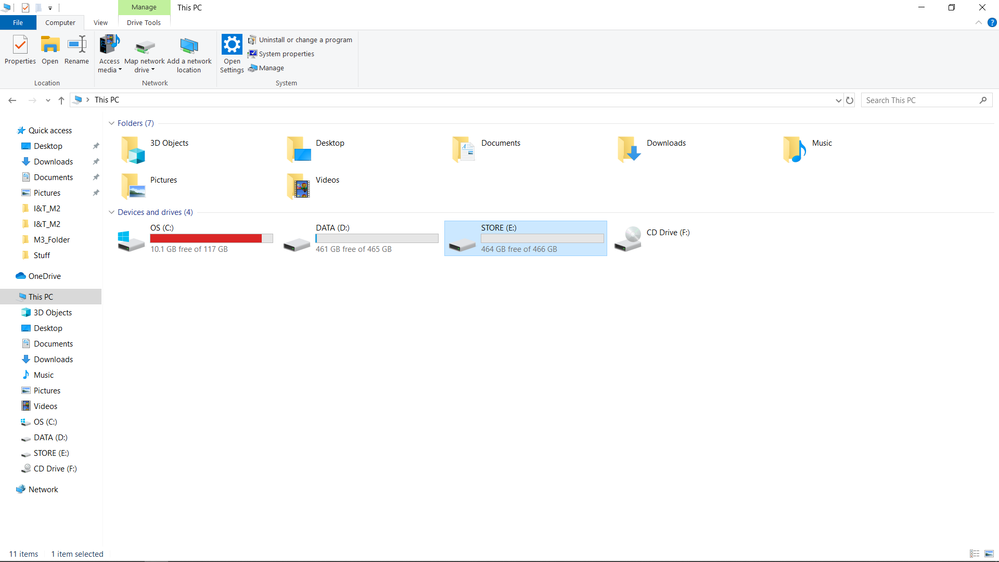Refresh the This PC view

[849, 100]
